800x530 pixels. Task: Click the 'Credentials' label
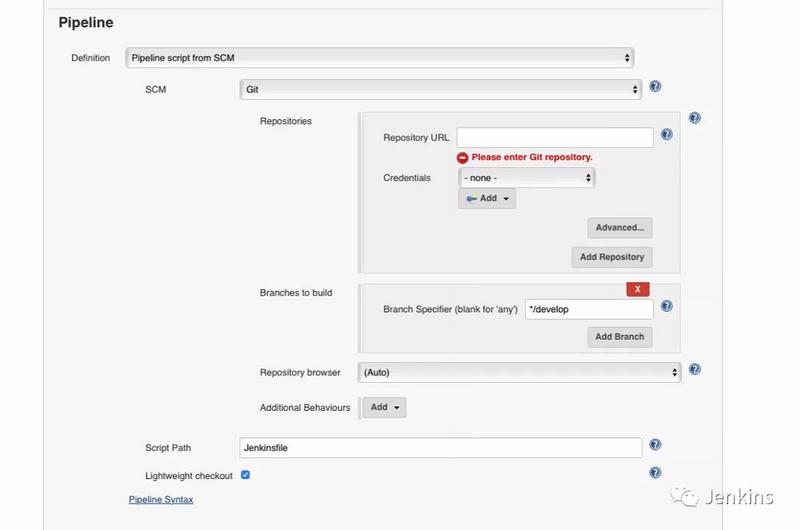[x=407, y=178]
